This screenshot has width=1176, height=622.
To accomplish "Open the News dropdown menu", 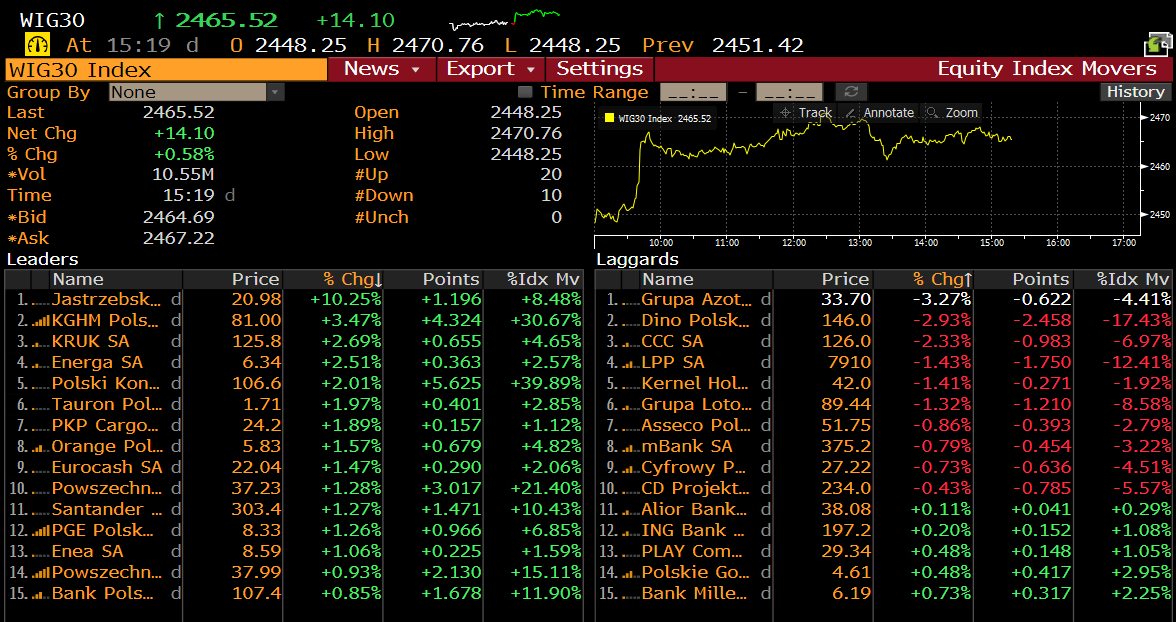I will pos(382,69).
